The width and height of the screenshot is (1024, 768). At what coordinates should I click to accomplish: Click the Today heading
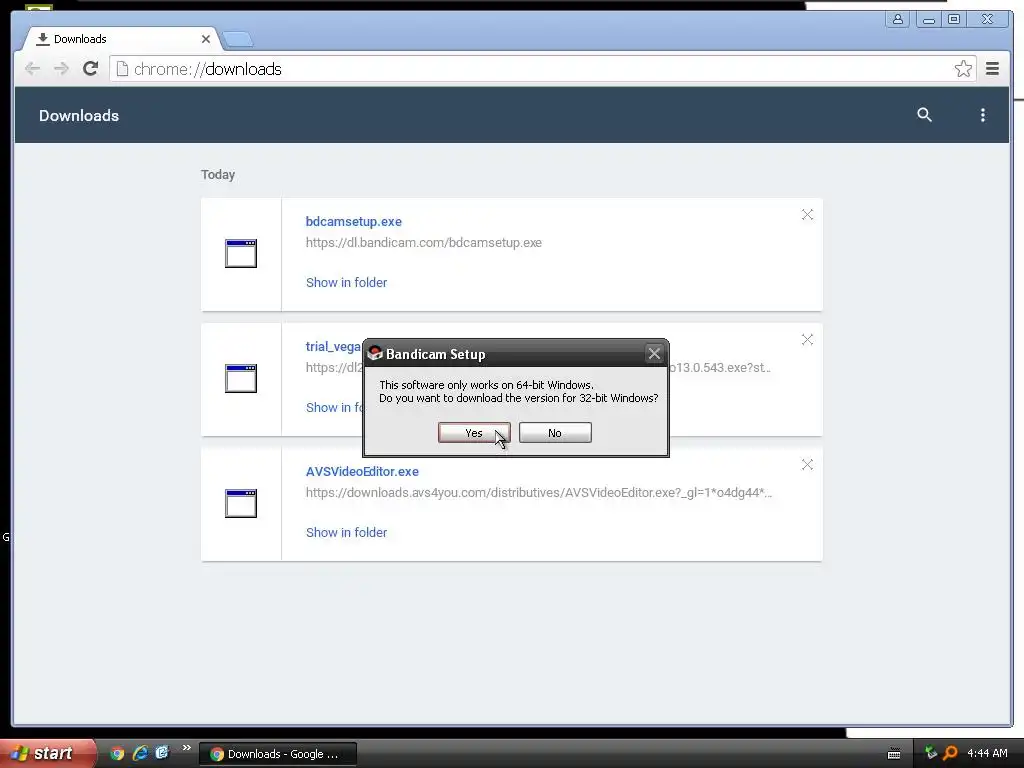217,174
